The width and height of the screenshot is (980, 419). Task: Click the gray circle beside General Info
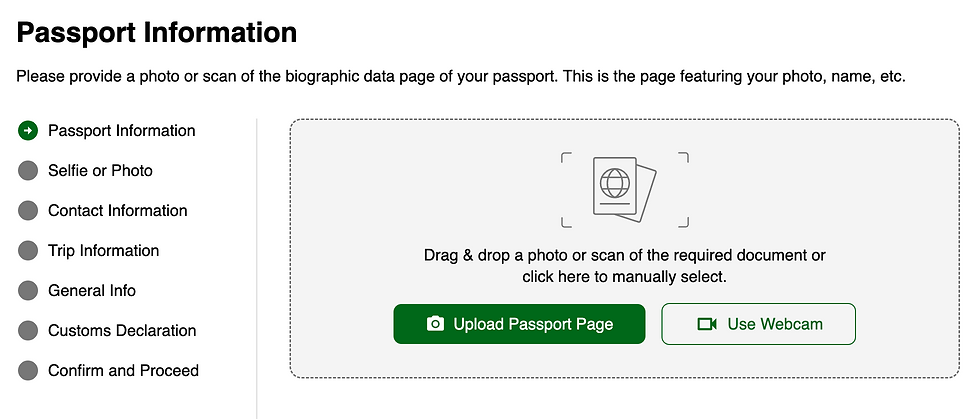(x=28, y=291)
